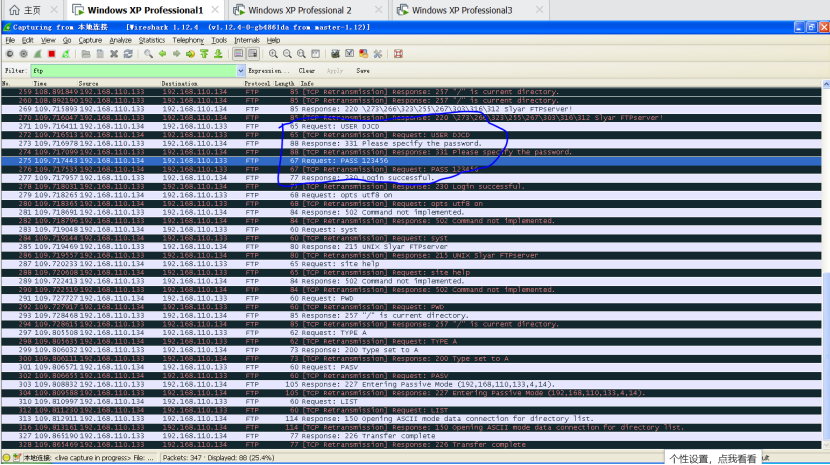Select packet 327 Response: 226 Transfer complete
This screenshot has width=830, height=465.
click(x=411, y=436)
